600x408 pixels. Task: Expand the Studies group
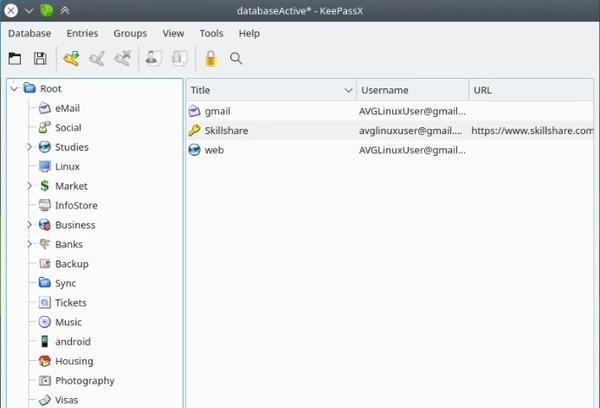coord(29,147)
